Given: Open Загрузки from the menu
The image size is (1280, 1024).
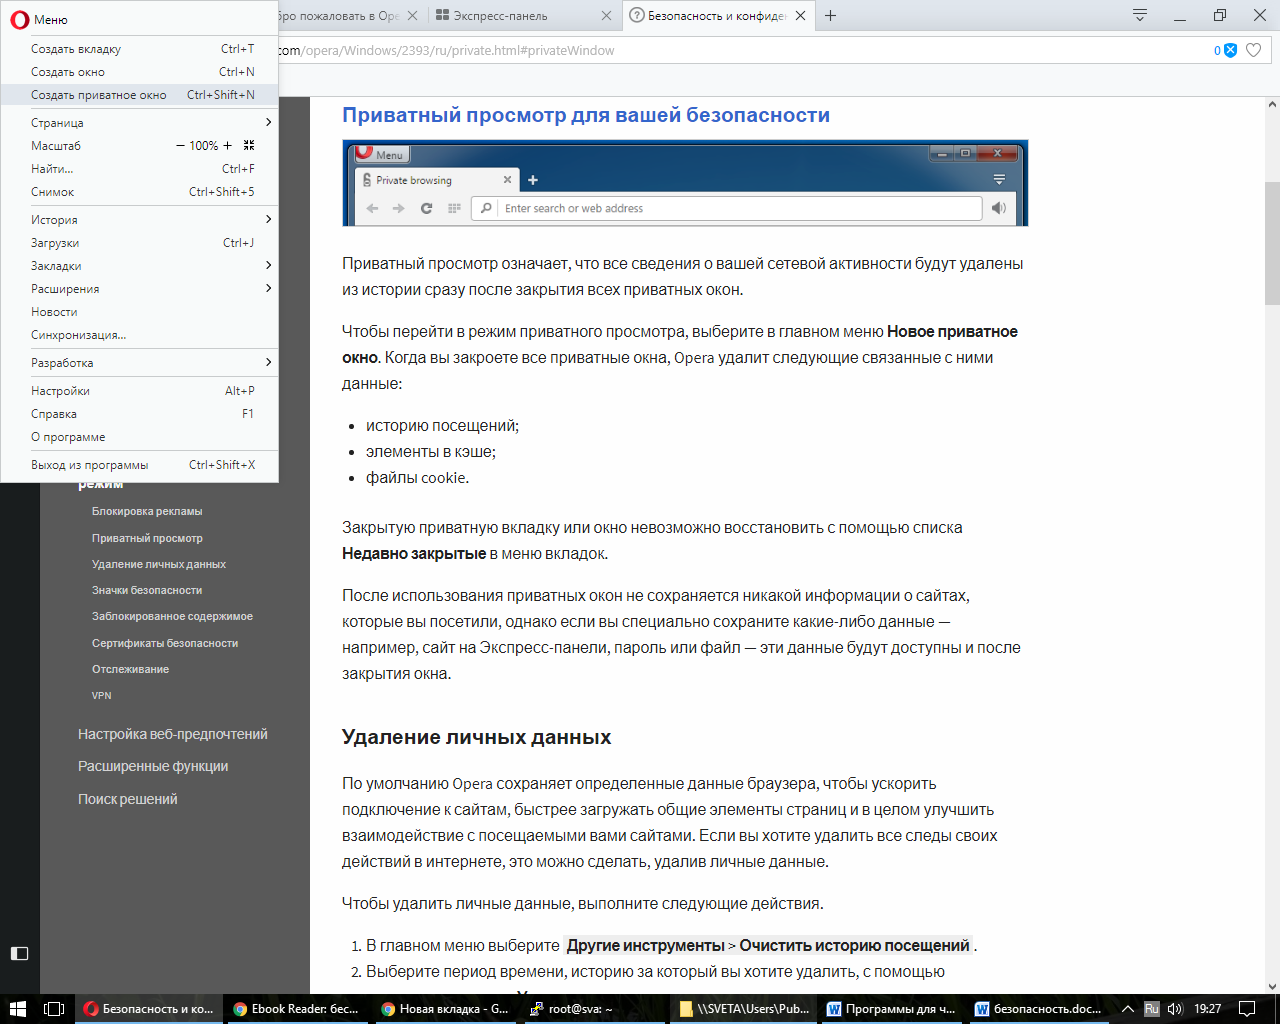Looking at the screenshot, I should pyautogui.click(x=139, y=243).
